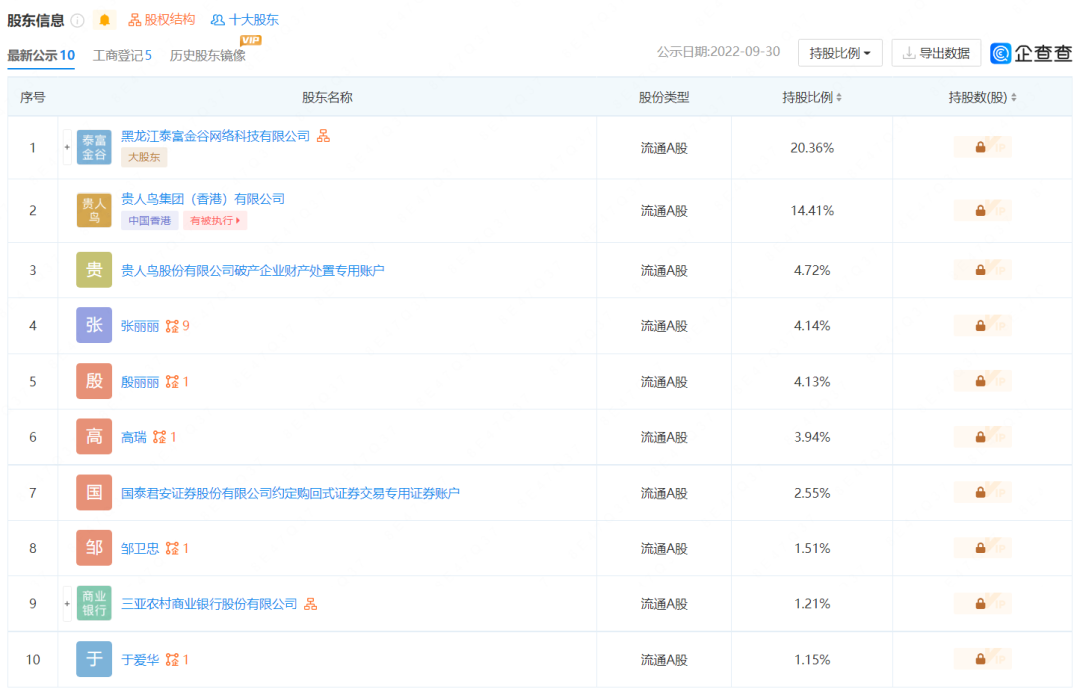1080x692 pixels.
Task: Click the info icon beside 股东信息
Action: point(78,21)
